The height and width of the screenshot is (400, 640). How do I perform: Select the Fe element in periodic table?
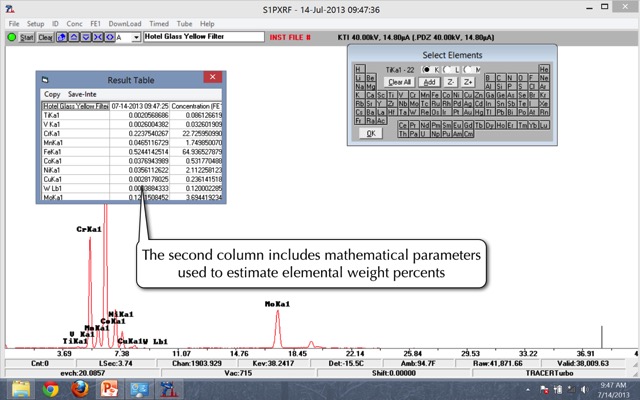pos(436,92)
